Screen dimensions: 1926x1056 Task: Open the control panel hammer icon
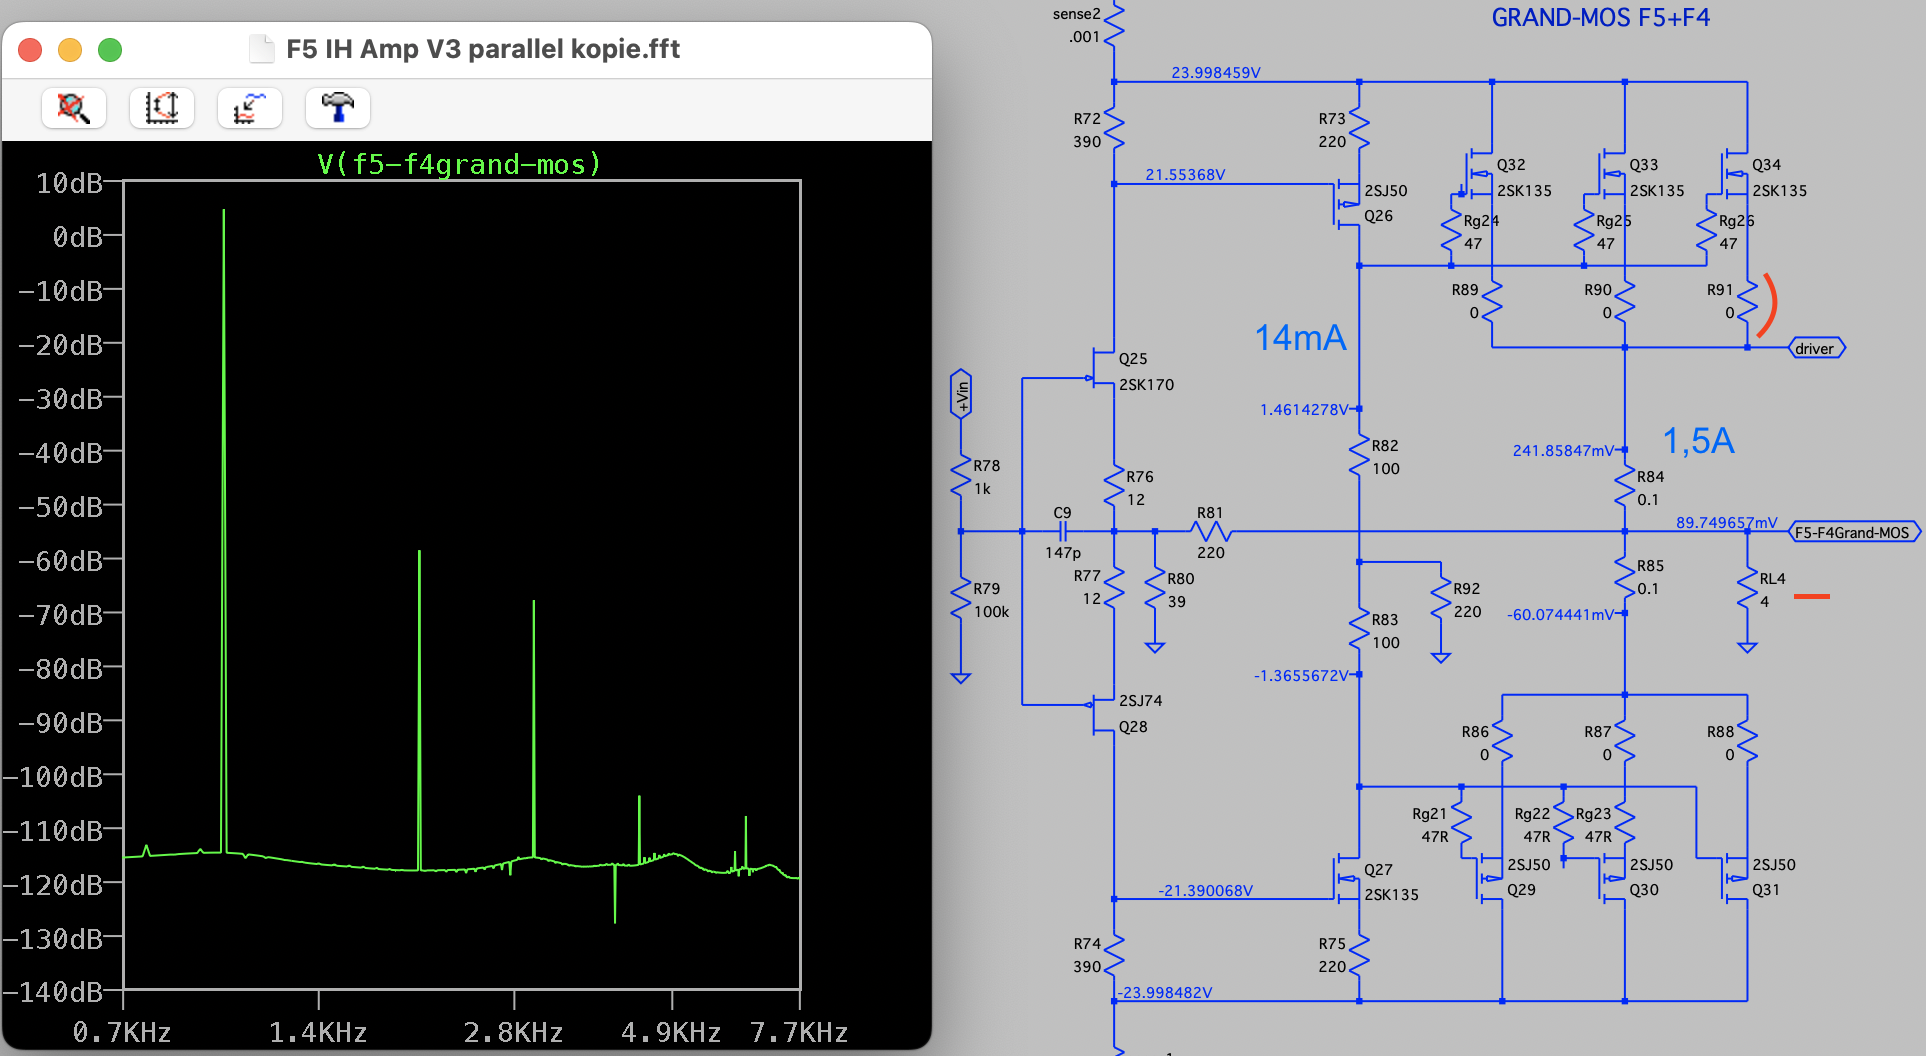pyautogui.click(x=338, y=108)
